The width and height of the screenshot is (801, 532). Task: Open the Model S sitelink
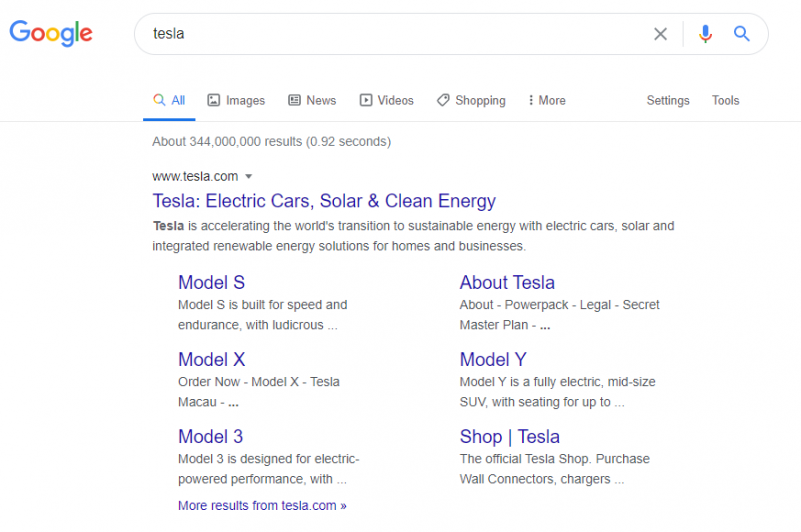pyautogui.click(x=211, y=283)
